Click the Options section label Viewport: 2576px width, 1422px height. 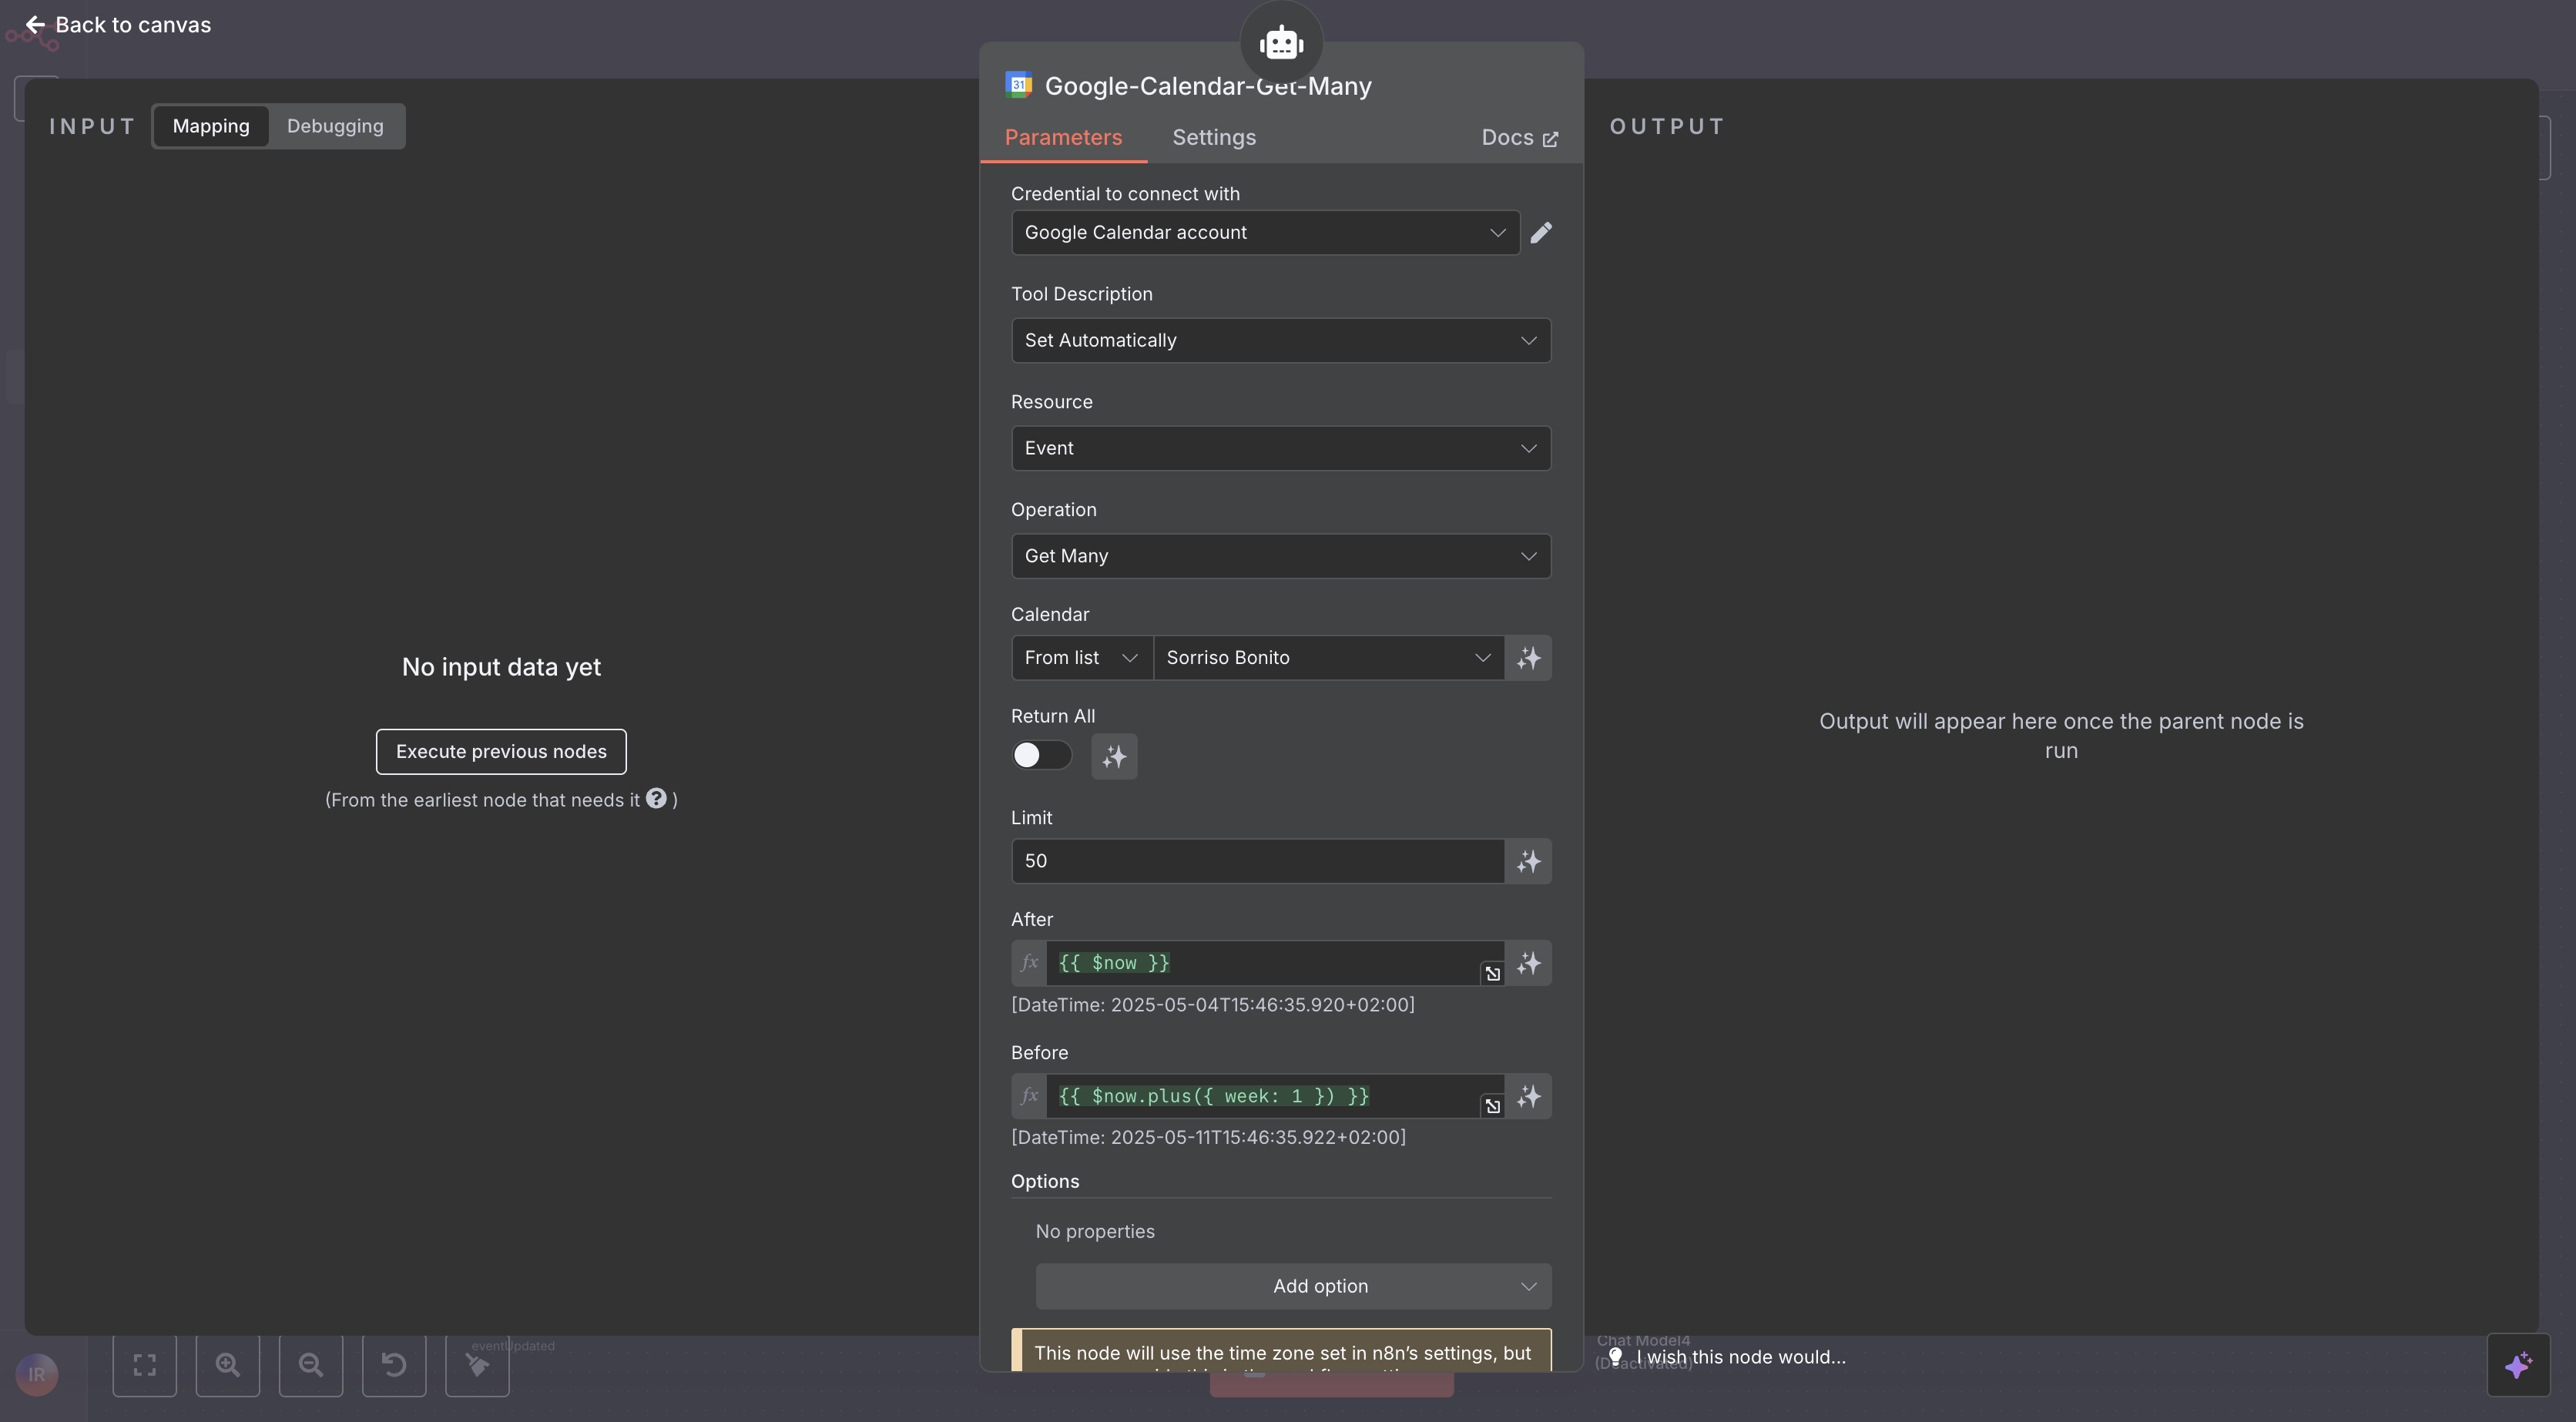(1045, 1182)
